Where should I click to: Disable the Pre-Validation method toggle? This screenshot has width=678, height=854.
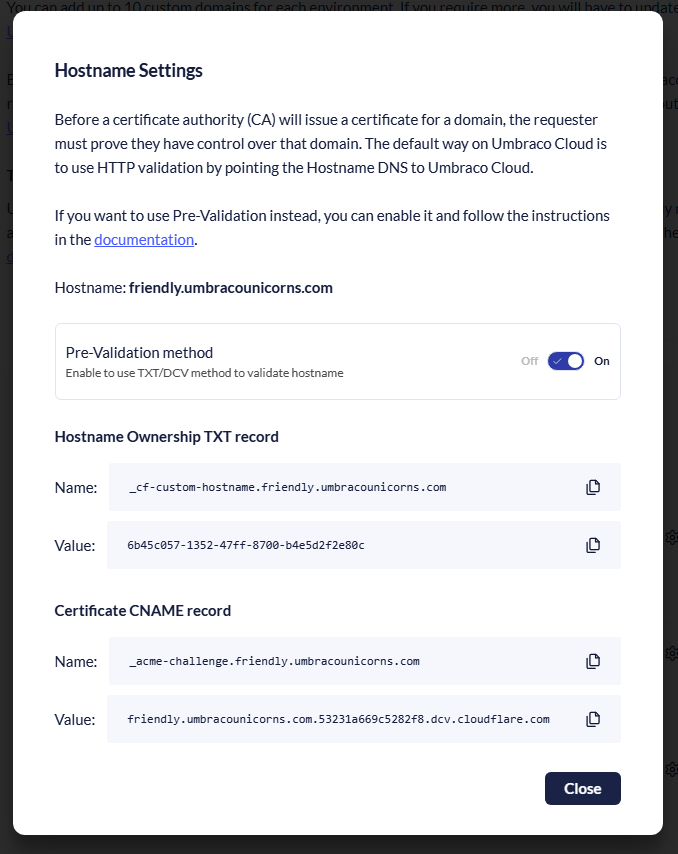(x=566, y=361)
